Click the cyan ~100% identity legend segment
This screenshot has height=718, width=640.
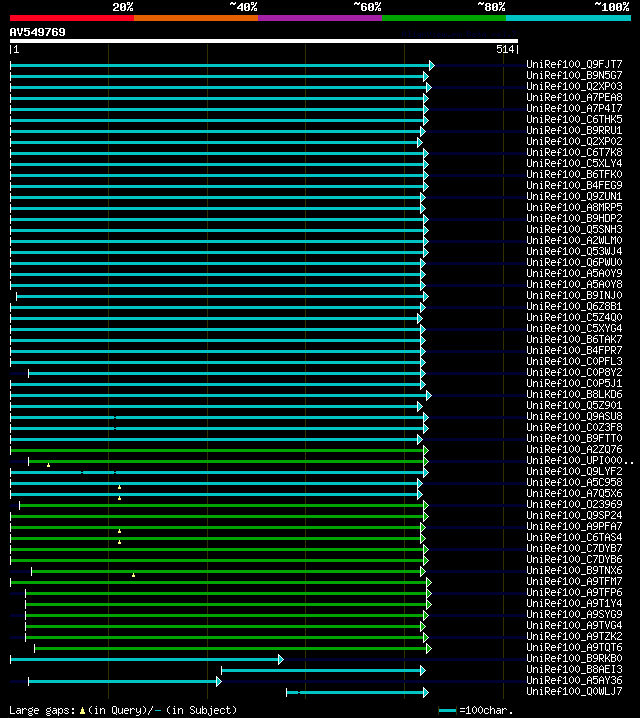568,18
